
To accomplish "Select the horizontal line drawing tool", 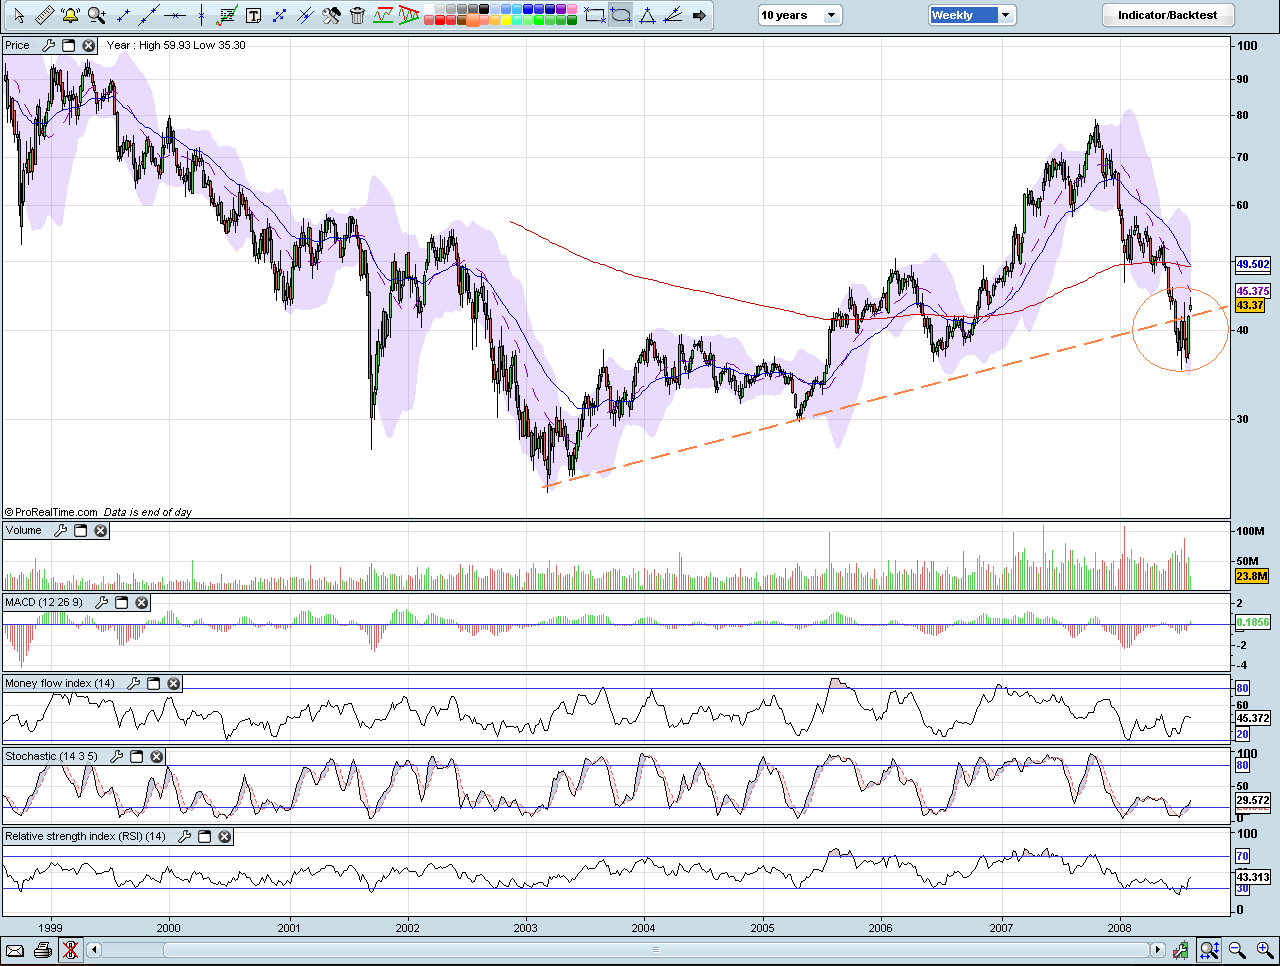I will (175, 15).
